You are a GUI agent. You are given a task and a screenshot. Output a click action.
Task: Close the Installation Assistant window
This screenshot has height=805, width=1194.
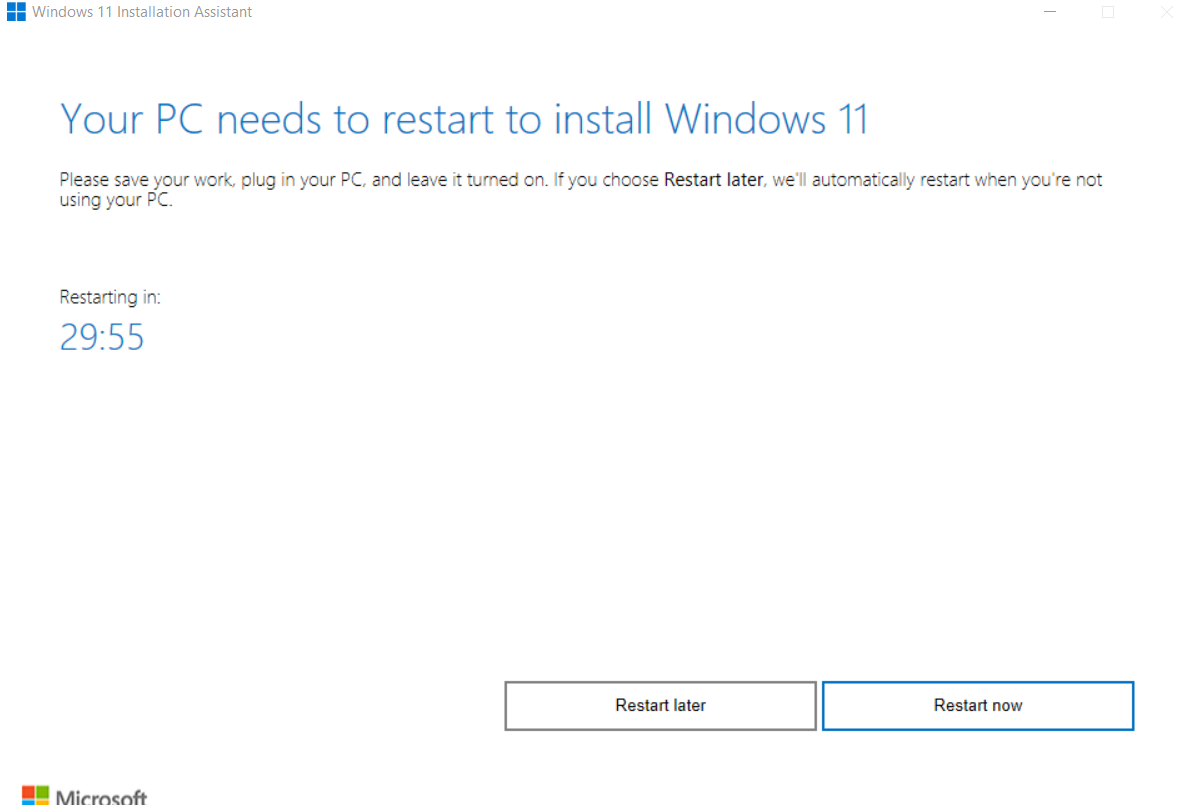[x=1167, y=11]
